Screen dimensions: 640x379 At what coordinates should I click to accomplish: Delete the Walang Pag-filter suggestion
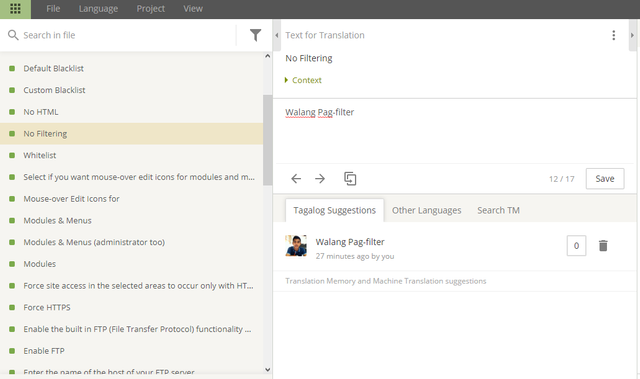coord(603,246)
